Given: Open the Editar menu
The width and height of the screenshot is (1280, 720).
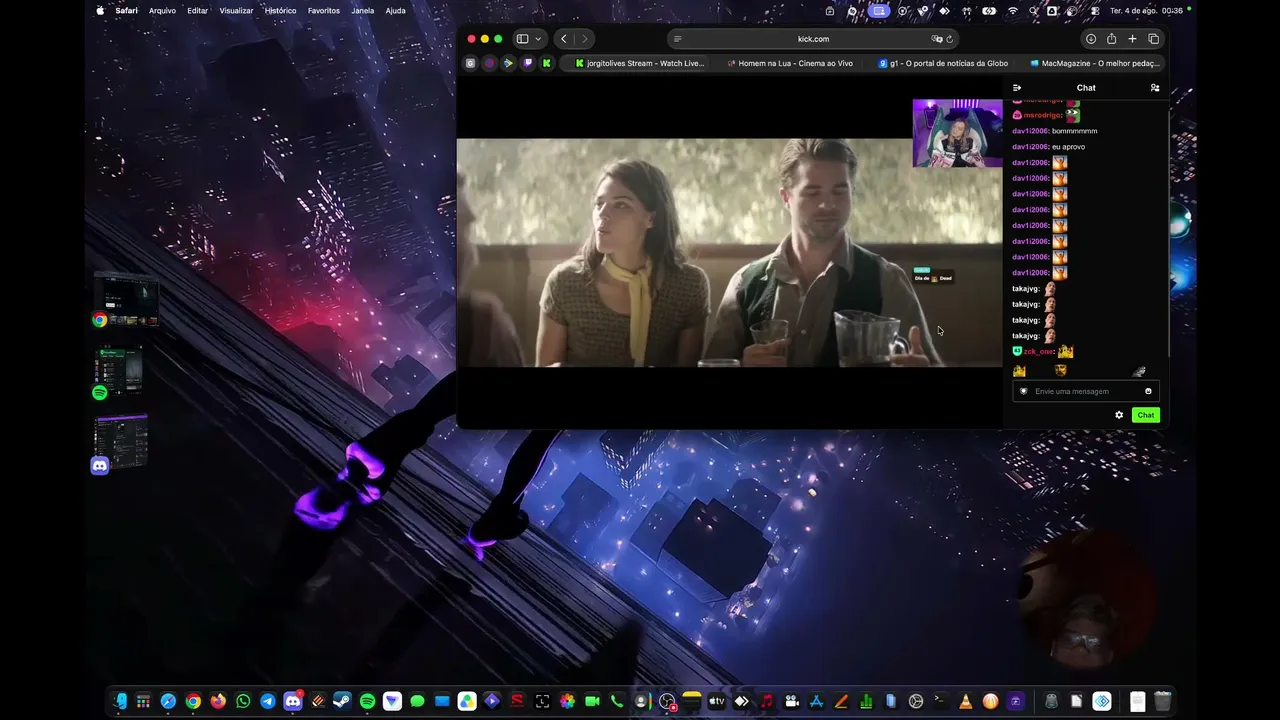Looking at the screenshot, I should [198, 11].
